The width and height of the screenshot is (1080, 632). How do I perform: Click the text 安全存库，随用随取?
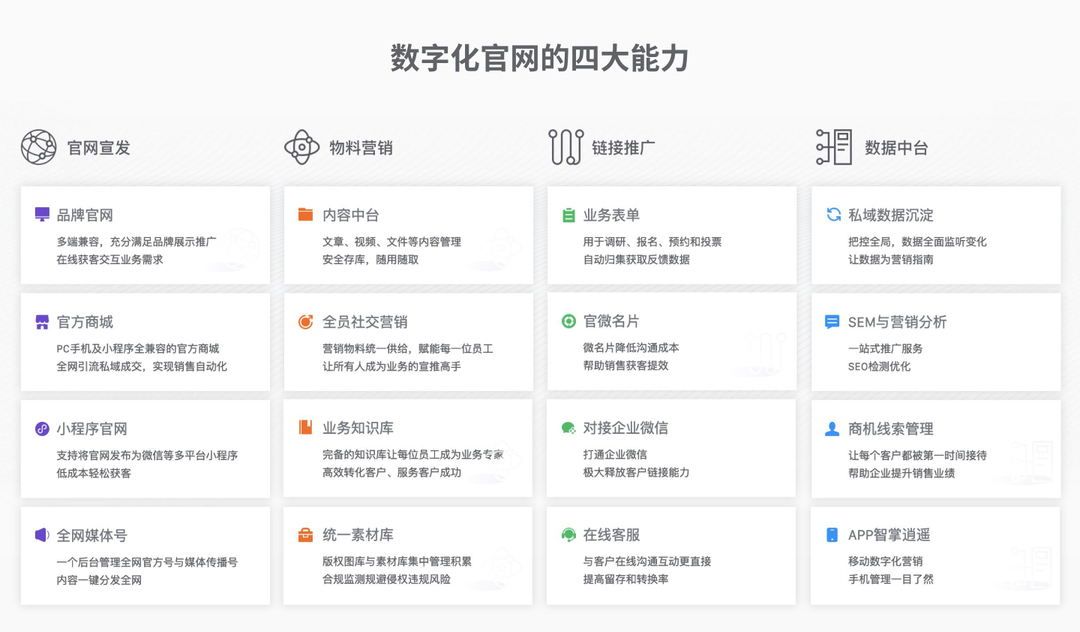(x=371, y=260)
